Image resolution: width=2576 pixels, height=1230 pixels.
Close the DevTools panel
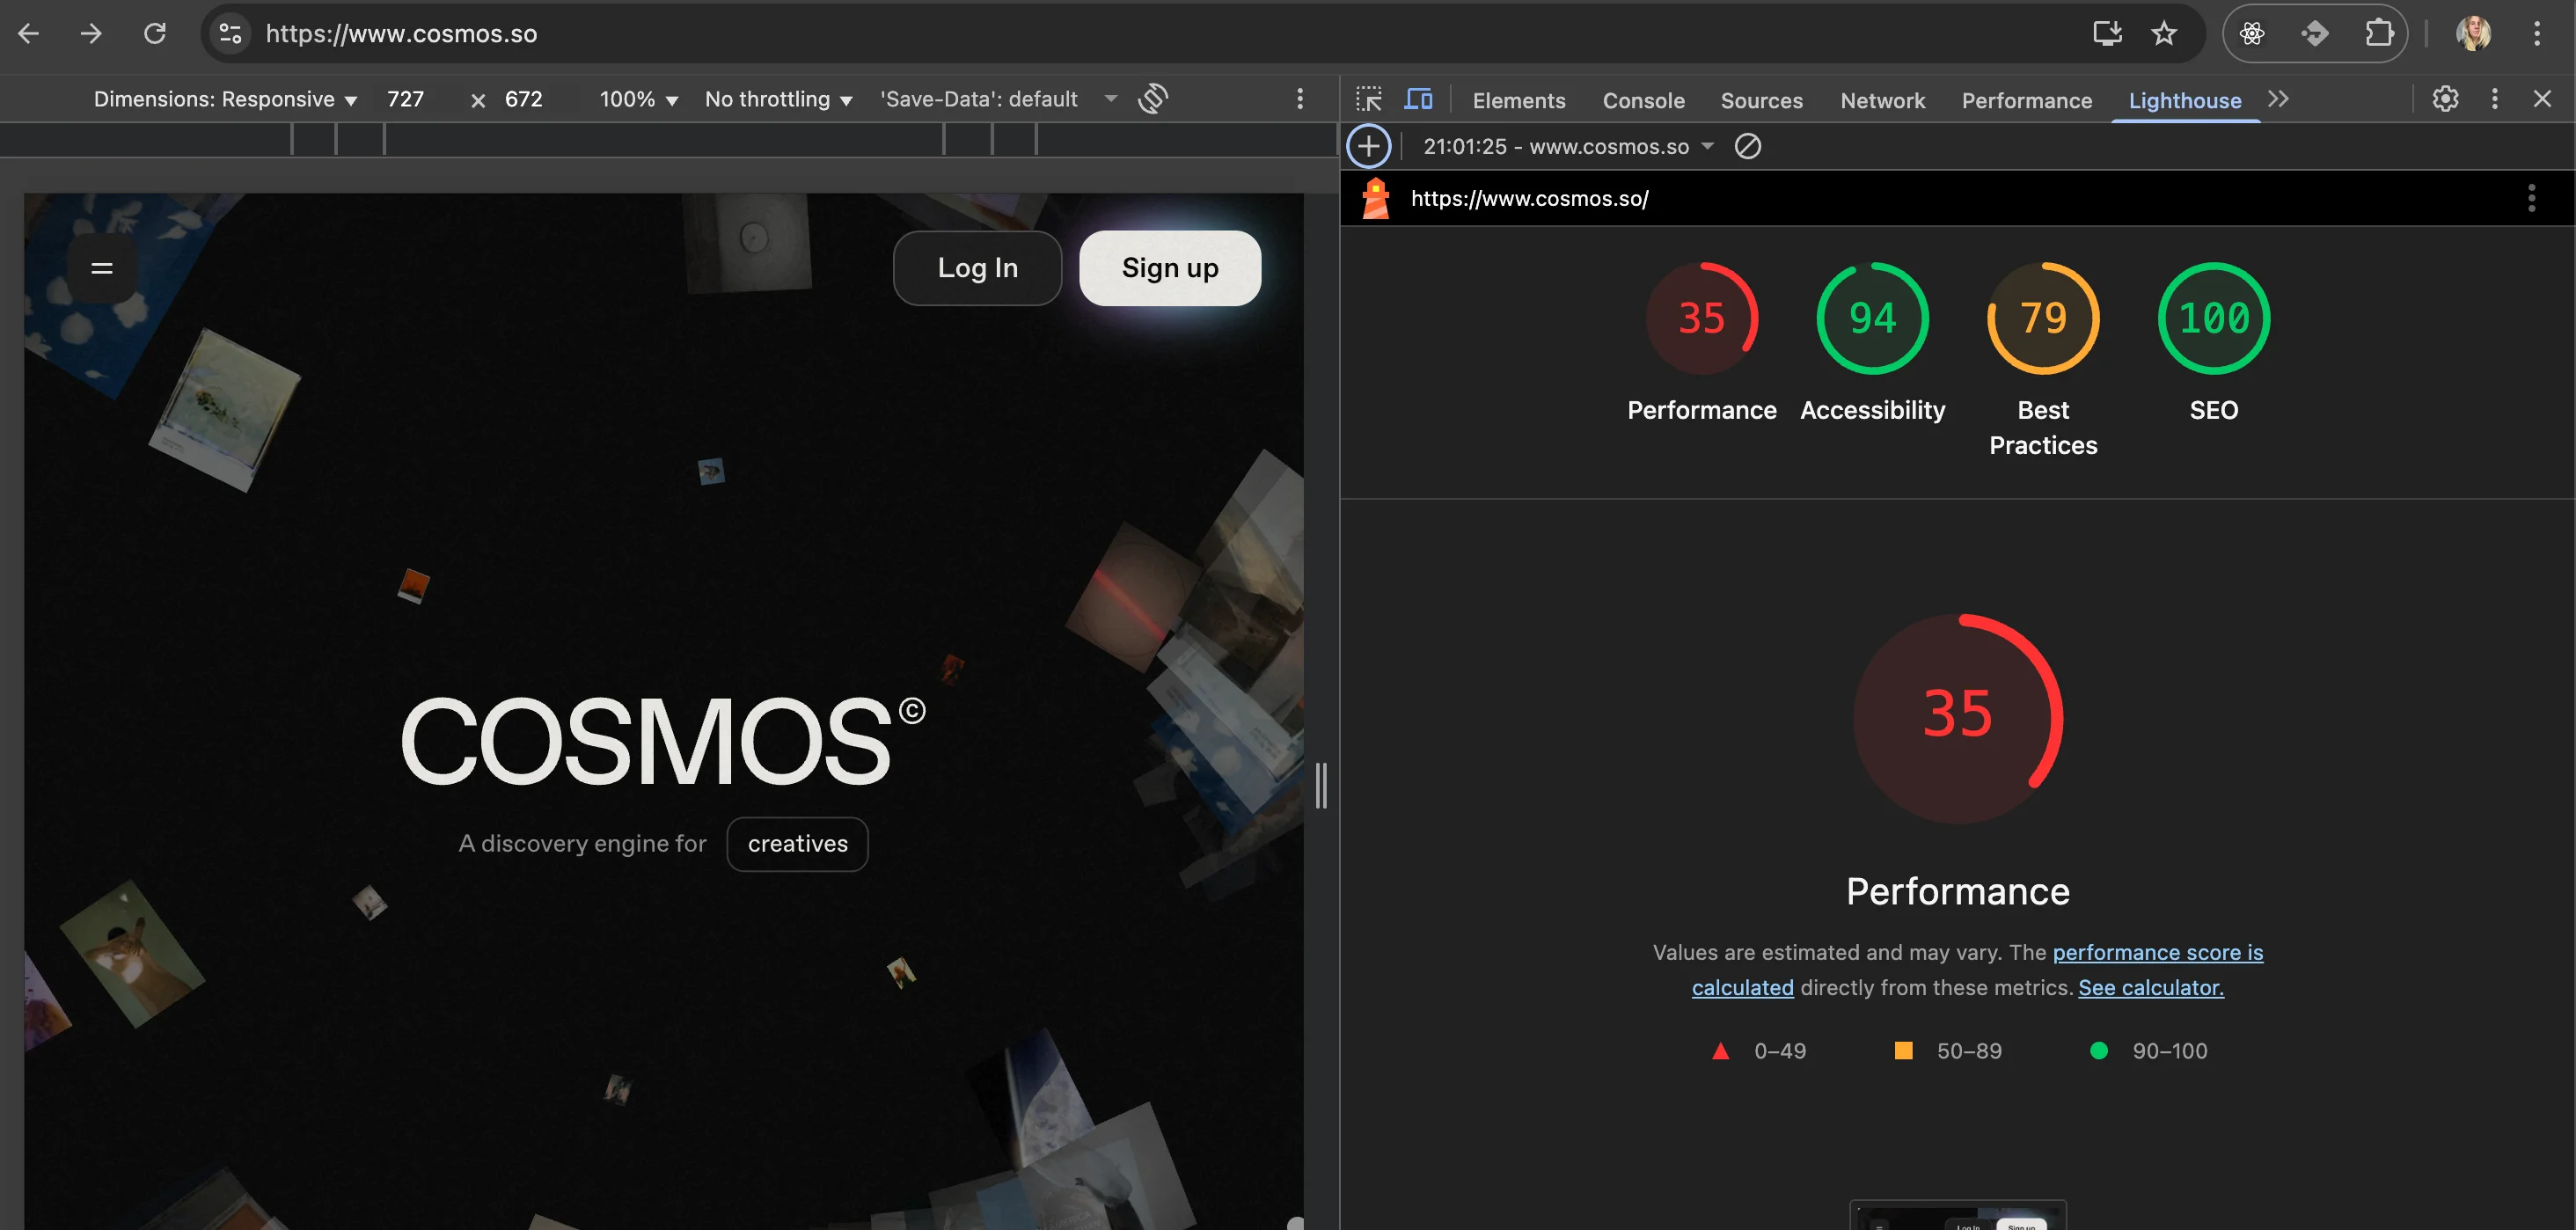[2542, 99]
